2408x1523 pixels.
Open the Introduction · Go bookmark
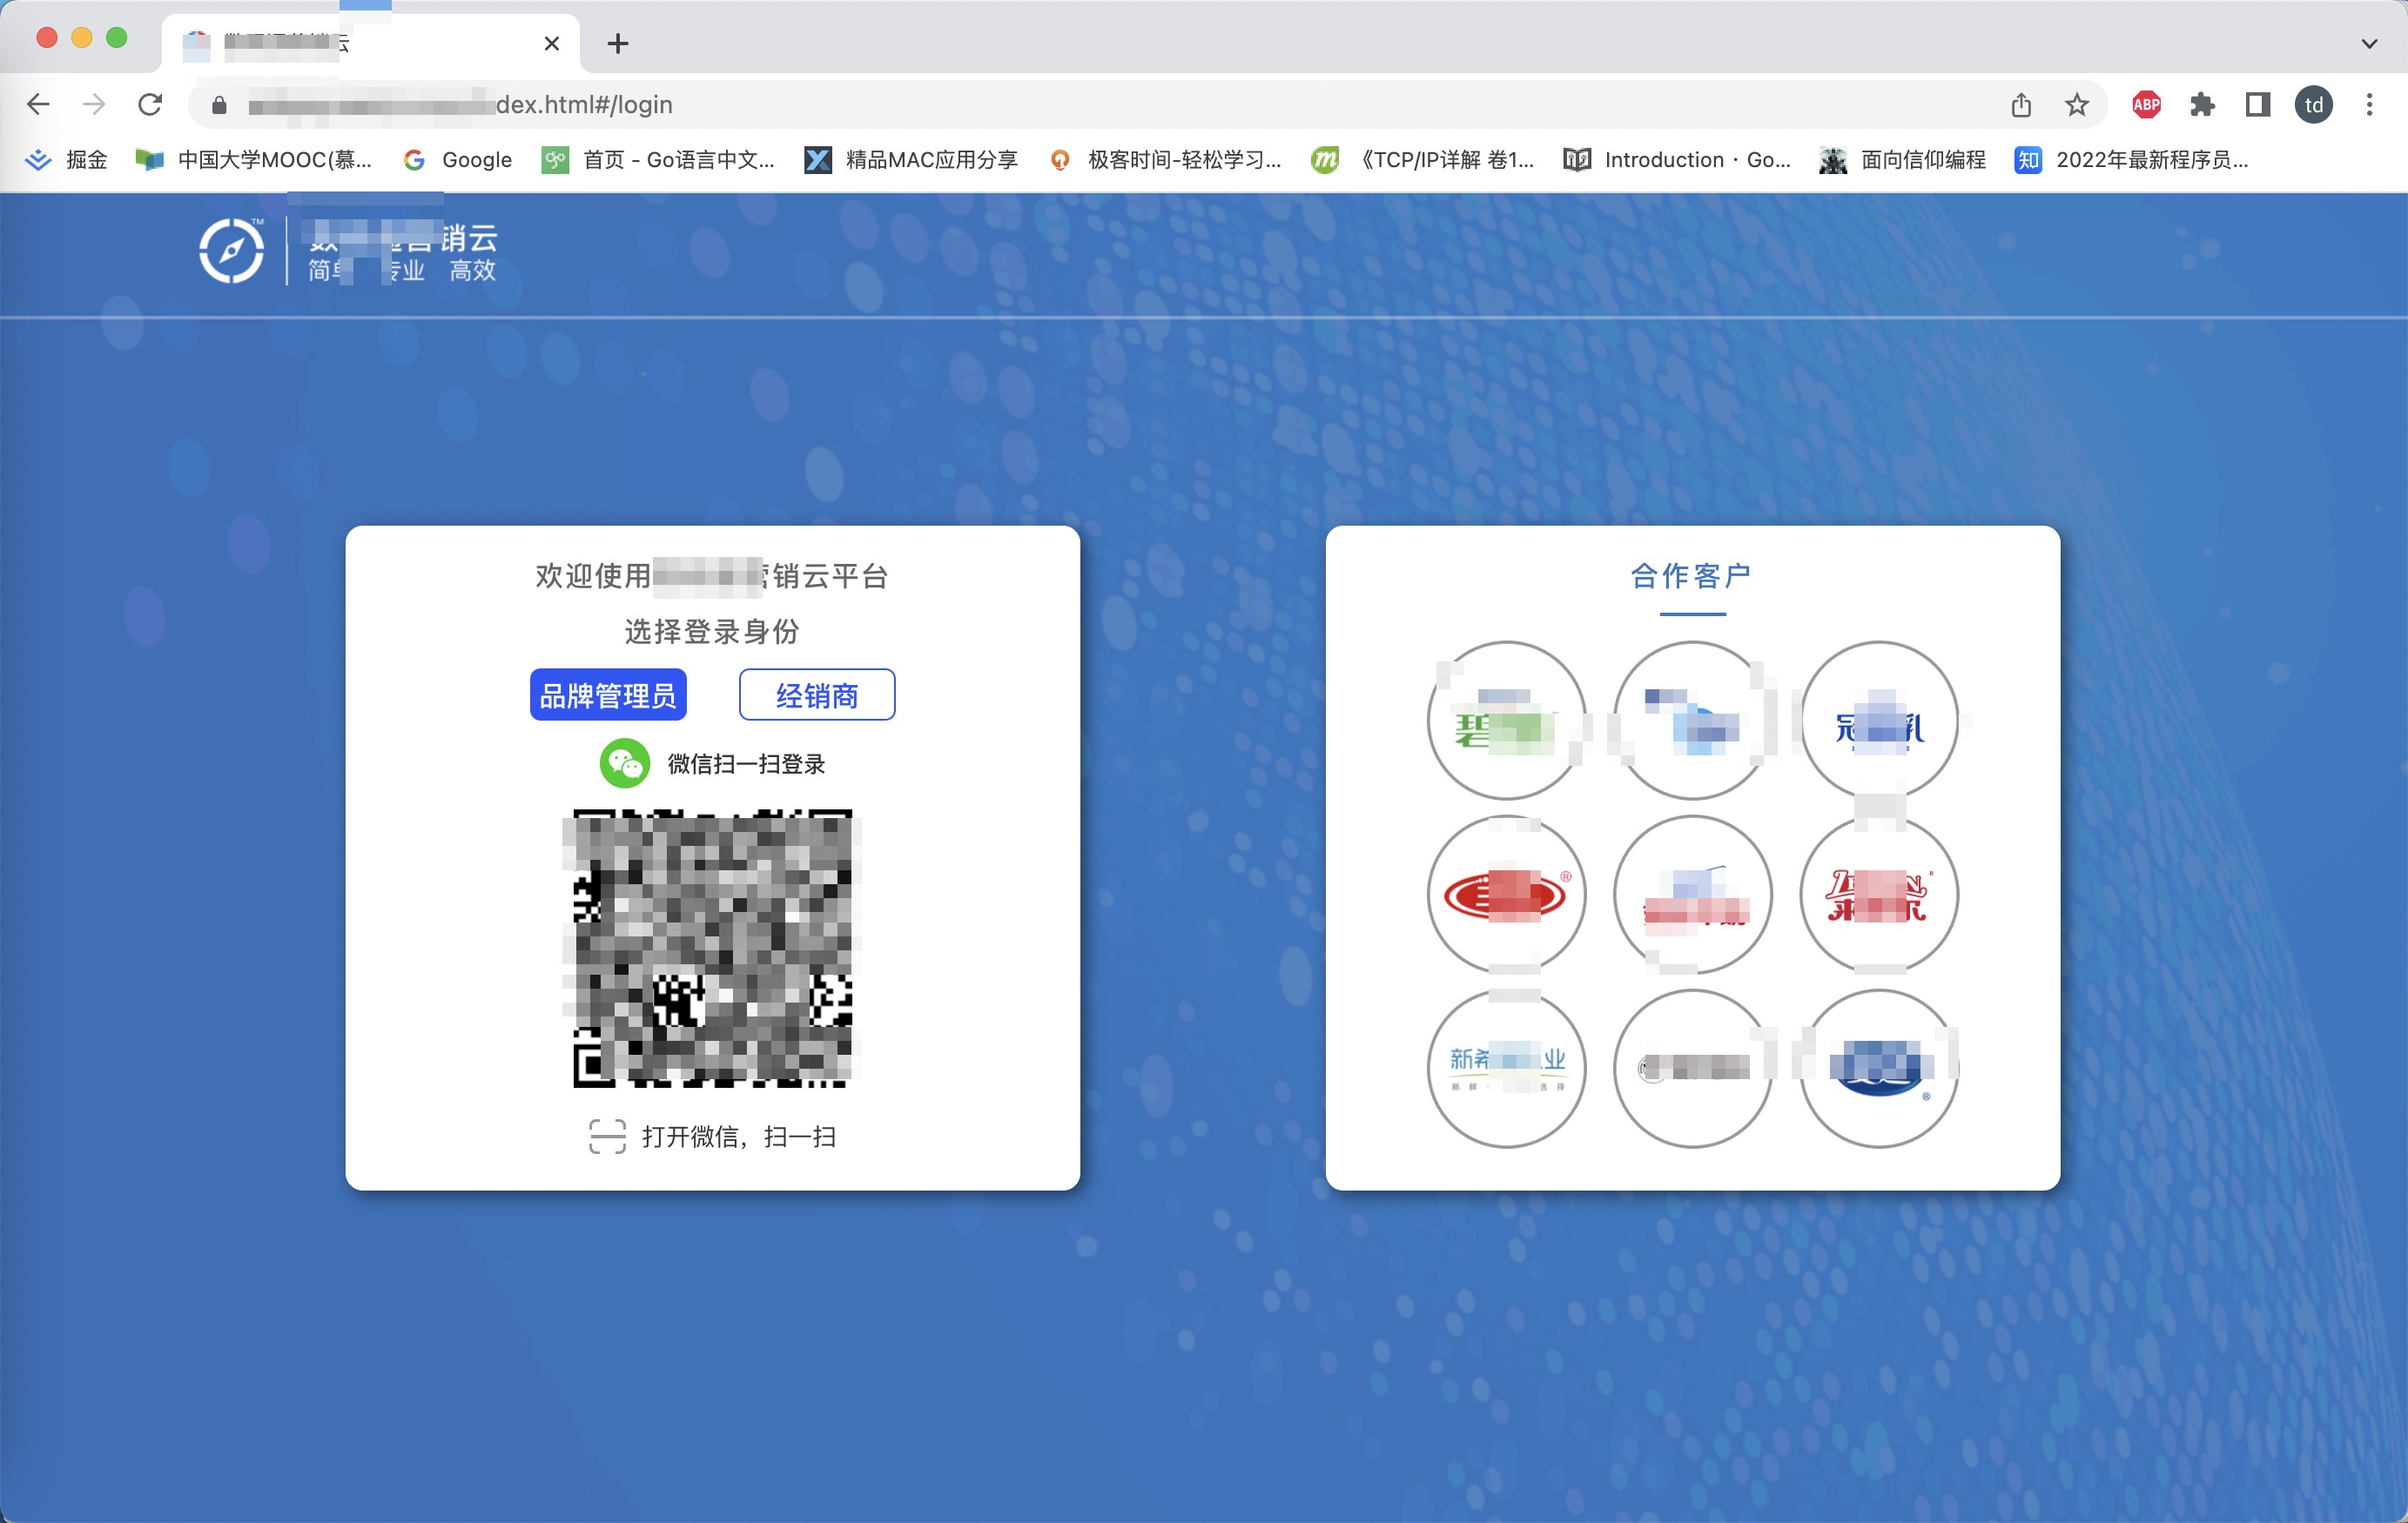[1677, 160]
